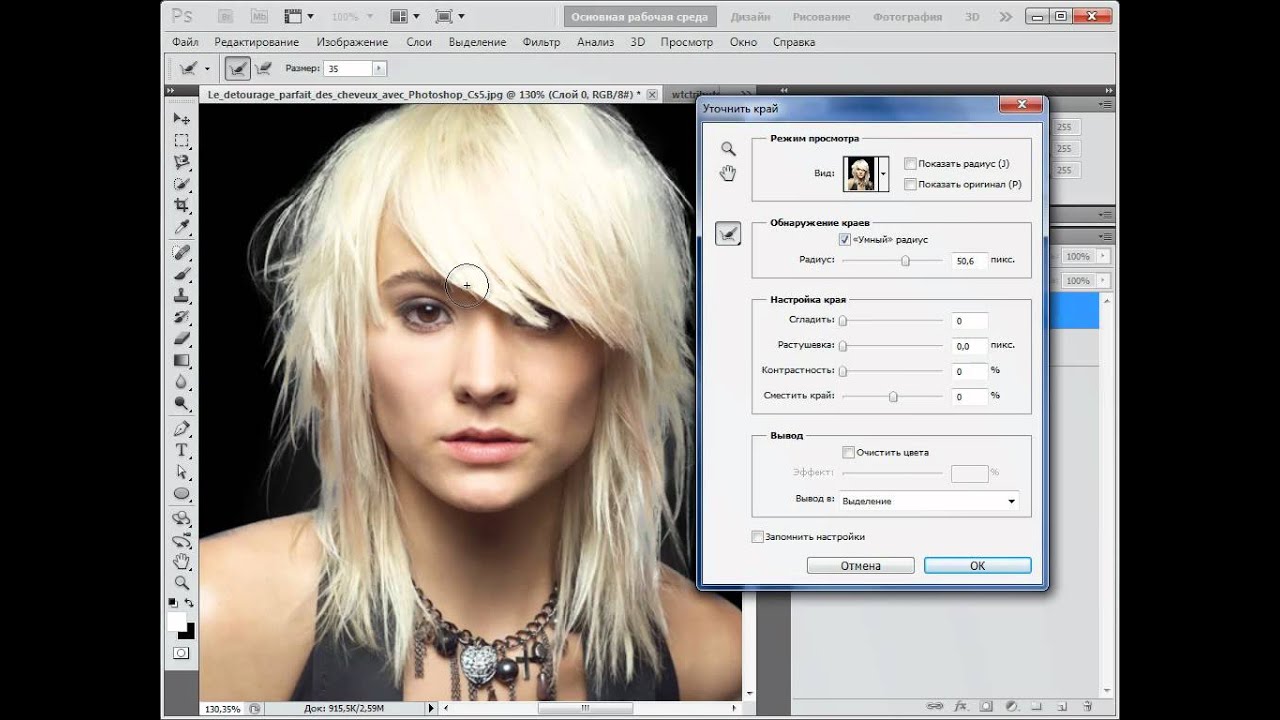Viewport: 1280px width, 720px height.
Task: Select the Gradient tool
Action: point(182,359)
